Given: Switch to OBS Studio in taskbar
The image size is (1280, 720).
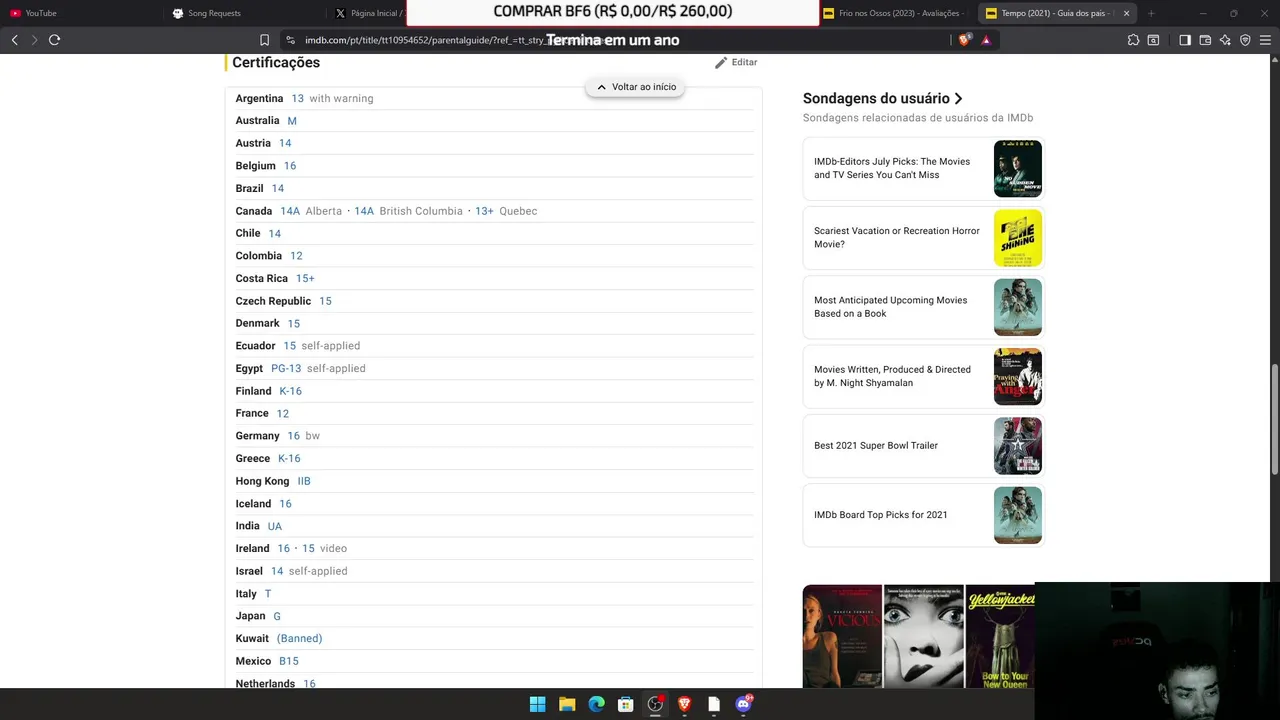Looking at the screenshot, I should (x=655, y=704).
